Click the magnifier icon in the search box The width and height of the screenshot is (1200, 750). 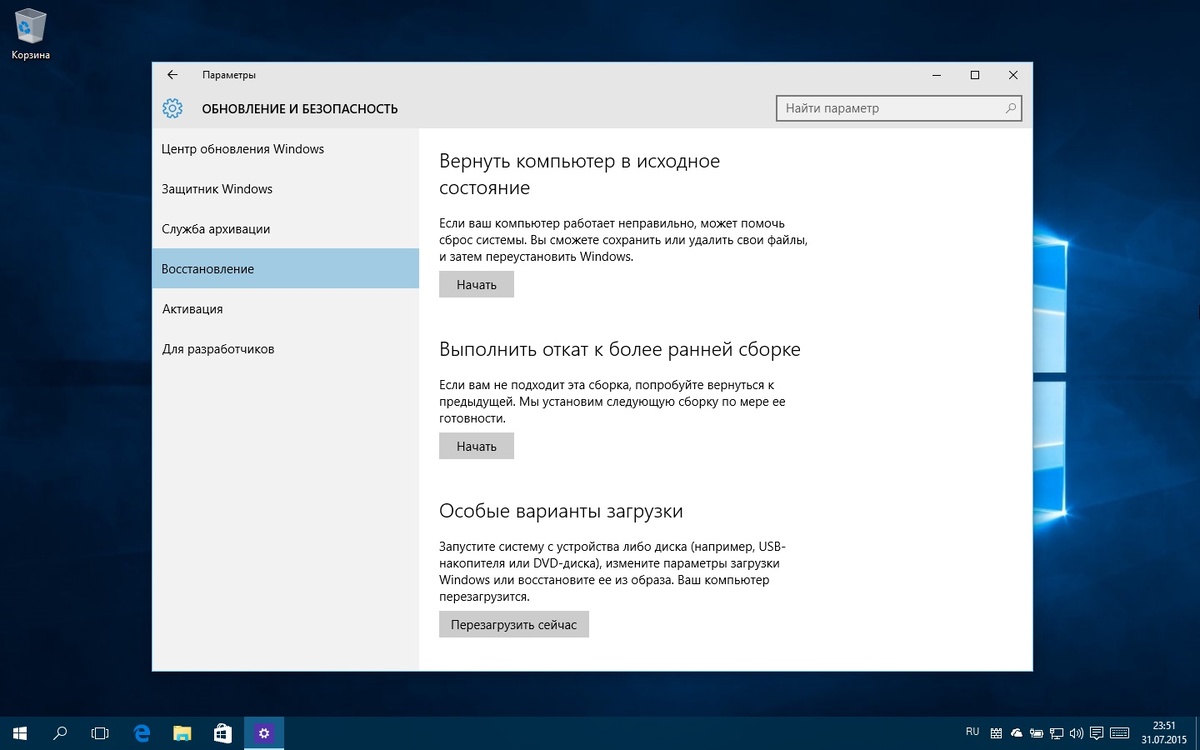1010,108
